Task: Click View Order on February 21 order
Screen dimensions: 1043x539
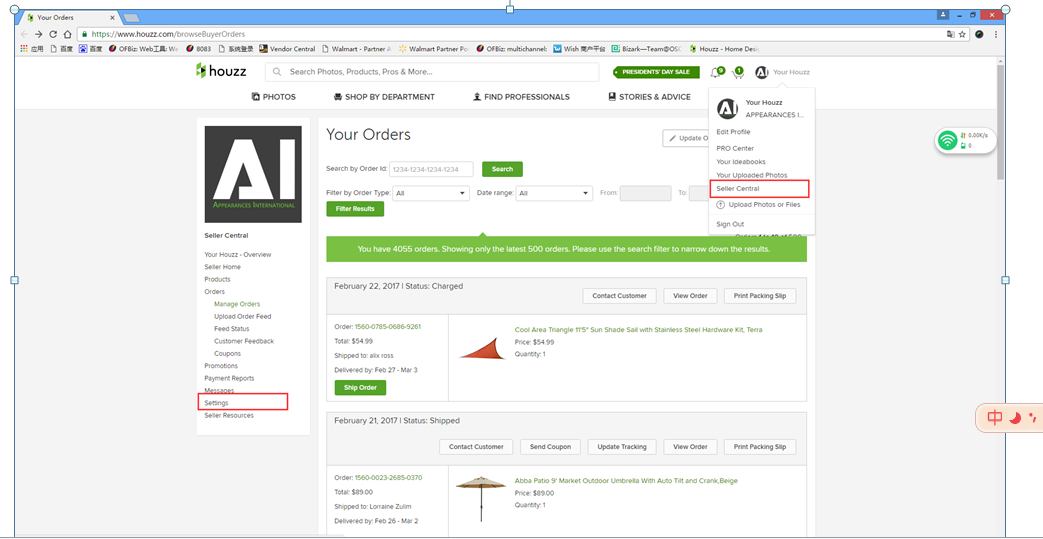Action: 690,447
